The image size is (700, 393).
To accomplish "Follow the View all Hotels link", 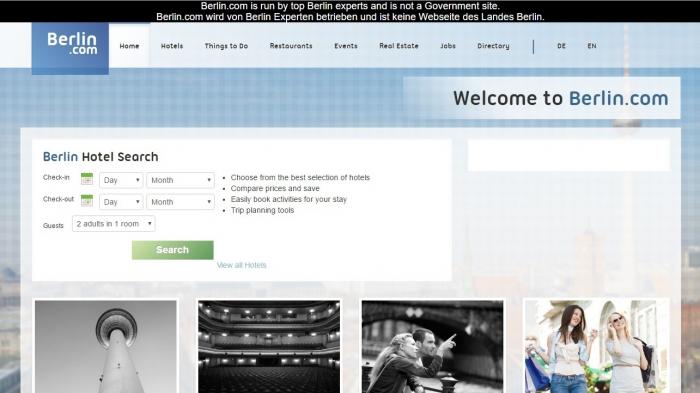I will [x=242, y=265].
